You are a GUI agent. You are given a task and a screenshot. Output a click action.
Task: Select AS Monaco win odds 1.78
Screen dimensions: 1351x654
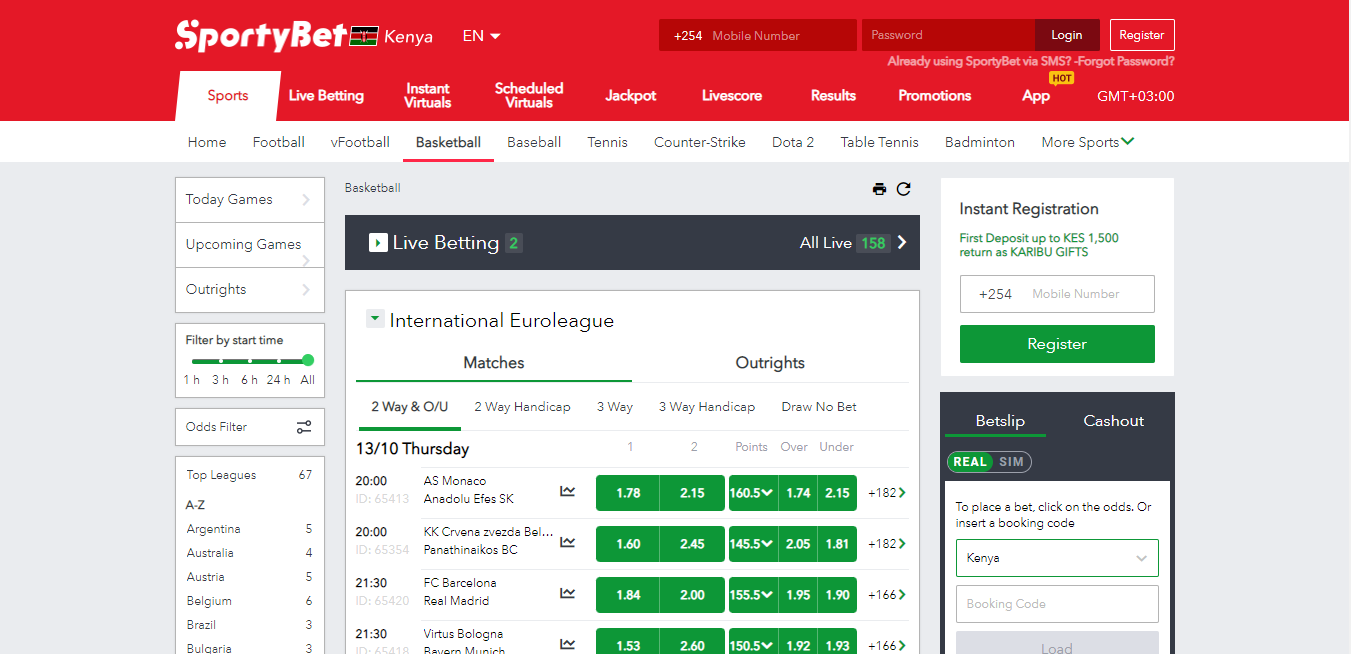(x=628, y=493)
